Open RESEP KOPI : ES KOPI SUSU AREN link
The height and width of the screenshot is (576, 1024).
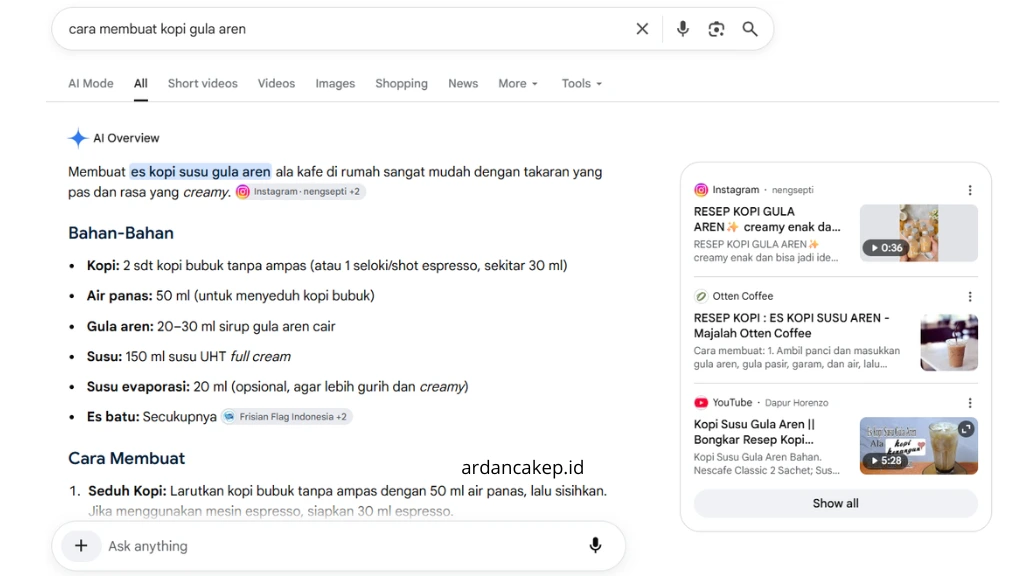792,325
